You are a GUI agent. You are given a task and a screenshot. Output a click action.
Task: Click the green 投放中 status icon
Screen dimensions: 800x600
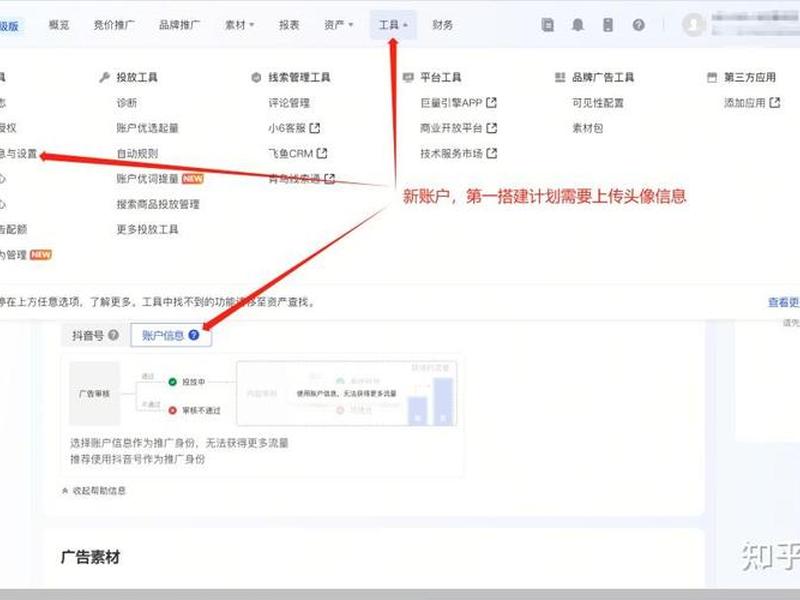[172, 382]
